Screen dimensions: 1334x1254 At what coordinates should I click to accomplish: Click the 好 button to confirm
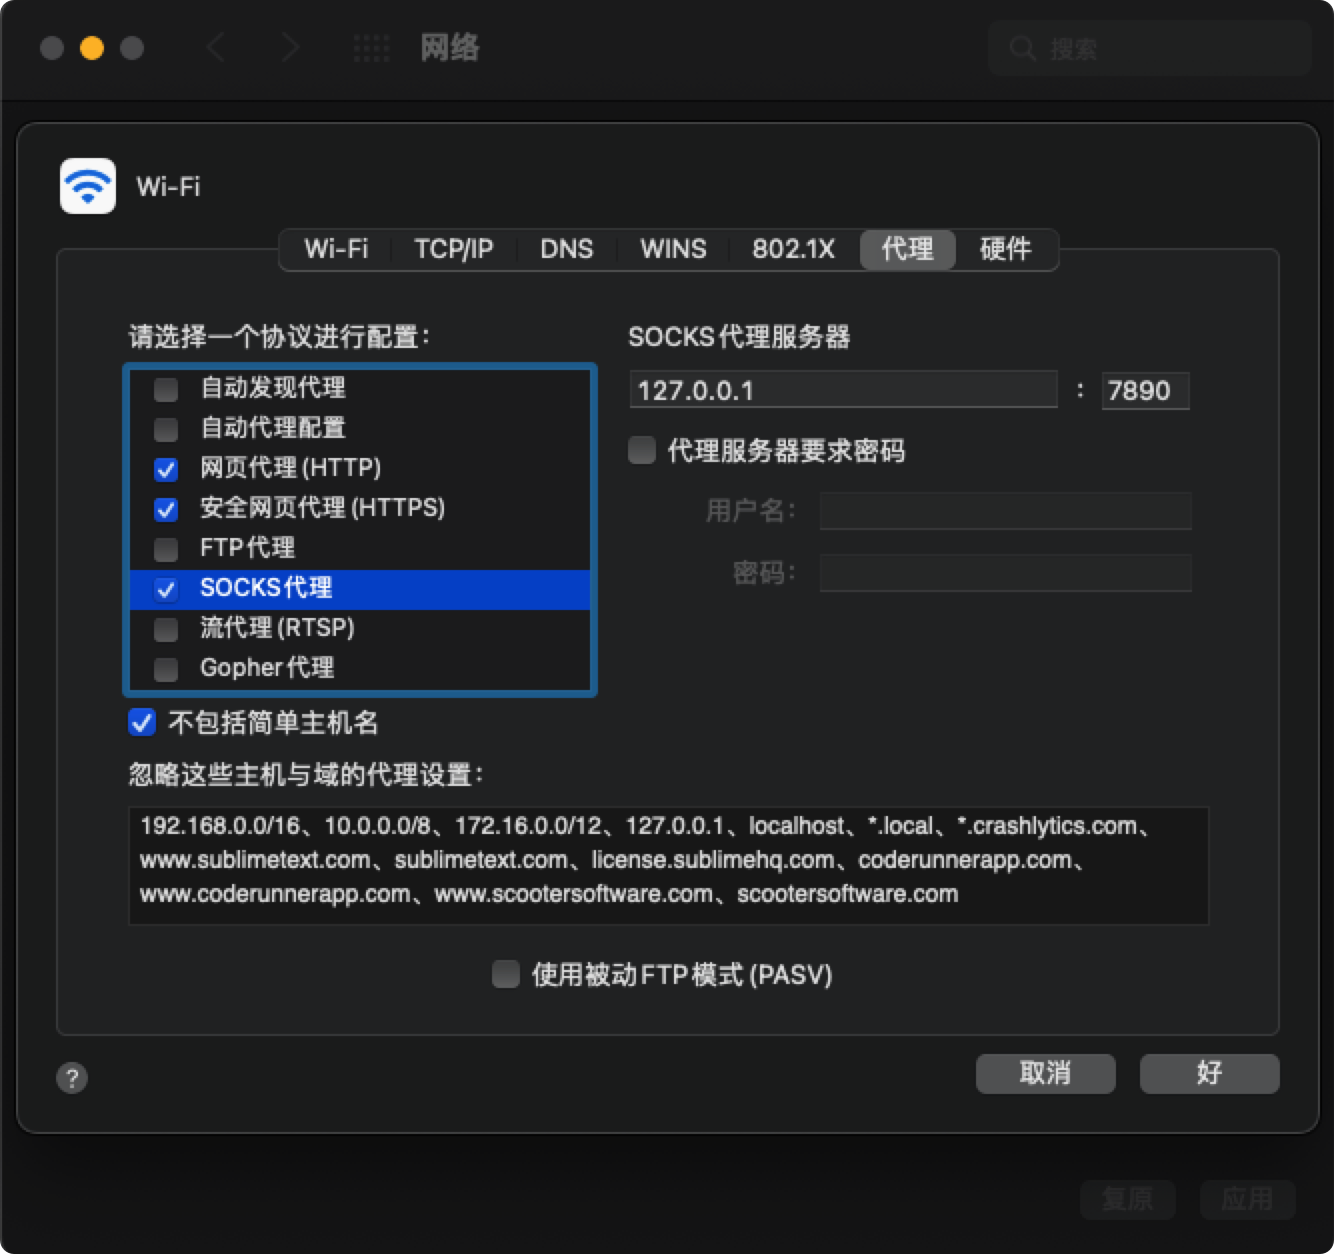(x=1208, y=1073)
